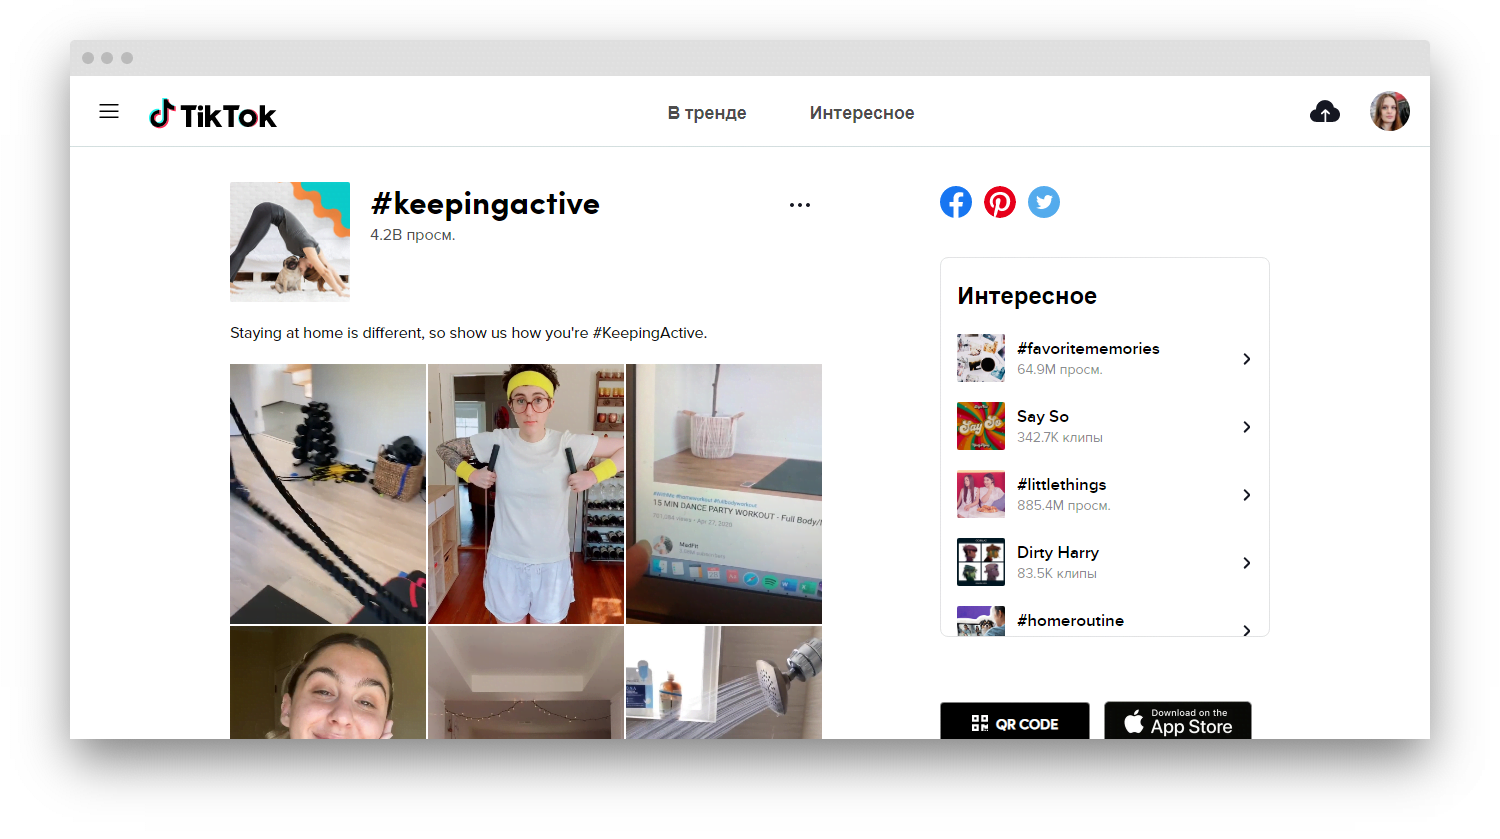The image size is (1500, 839).
Task: Expand the #homeroutine chevron
Action: tap(1247, 630)
